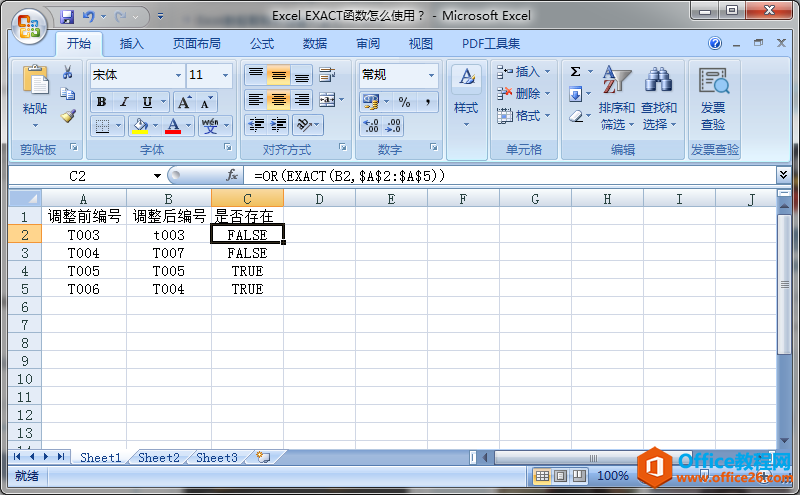The image size is (800, 495).
Task: Select cell C4 containing TRUE
Action: pos(247,271)
